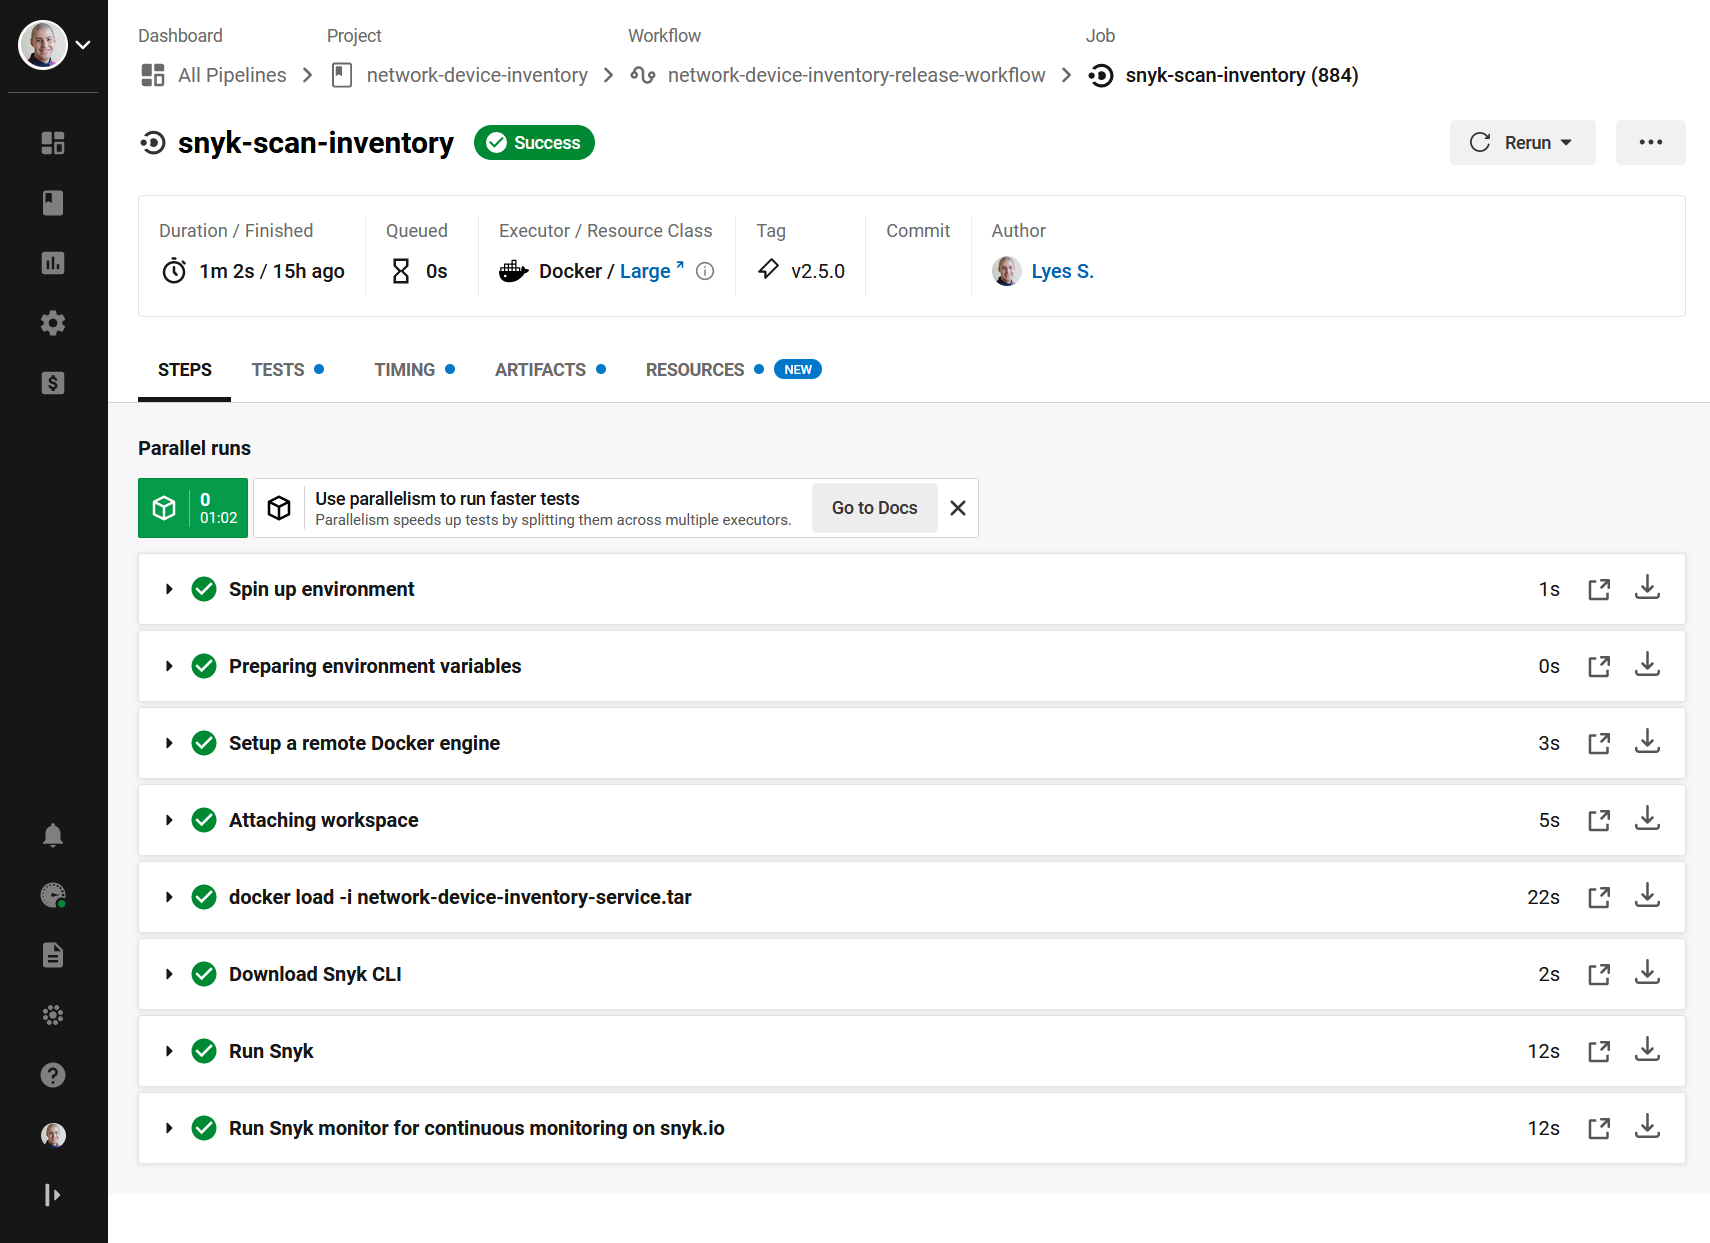
Task: Open Setup a remote Docker engine output externally
Action: pyautogui.click(x=1599, y=743)
